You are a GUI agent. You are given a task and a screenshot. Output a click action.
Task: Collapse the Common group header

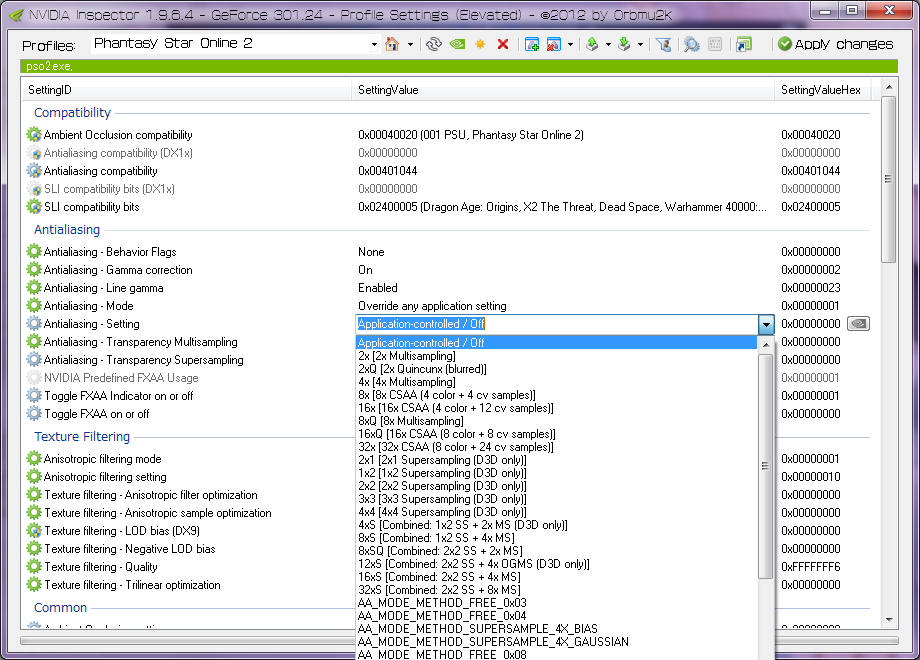point(60,608)
